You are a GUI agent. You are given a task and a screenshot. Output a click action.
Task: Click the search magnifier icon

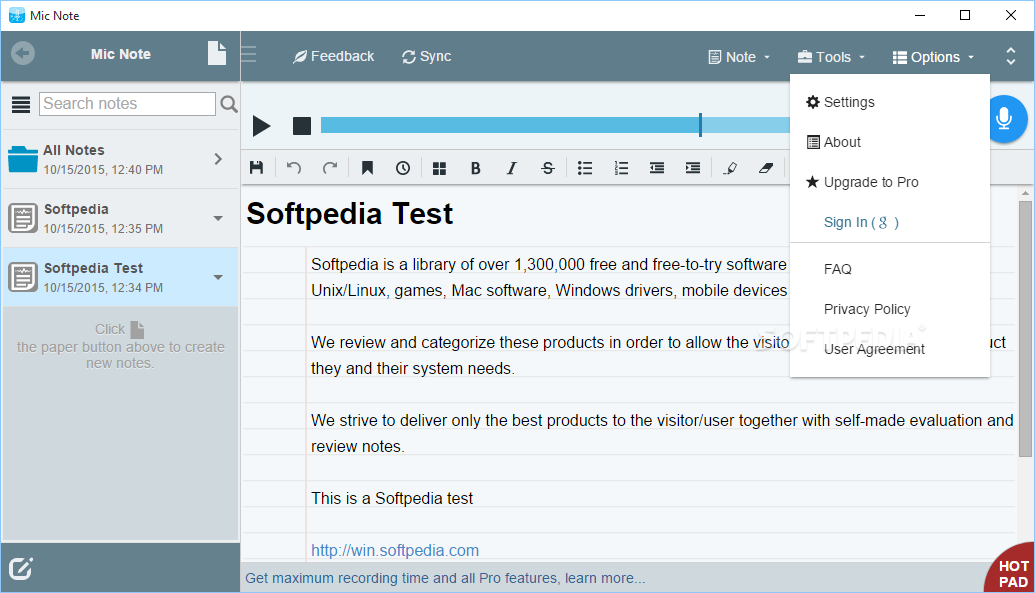[228, 104]
